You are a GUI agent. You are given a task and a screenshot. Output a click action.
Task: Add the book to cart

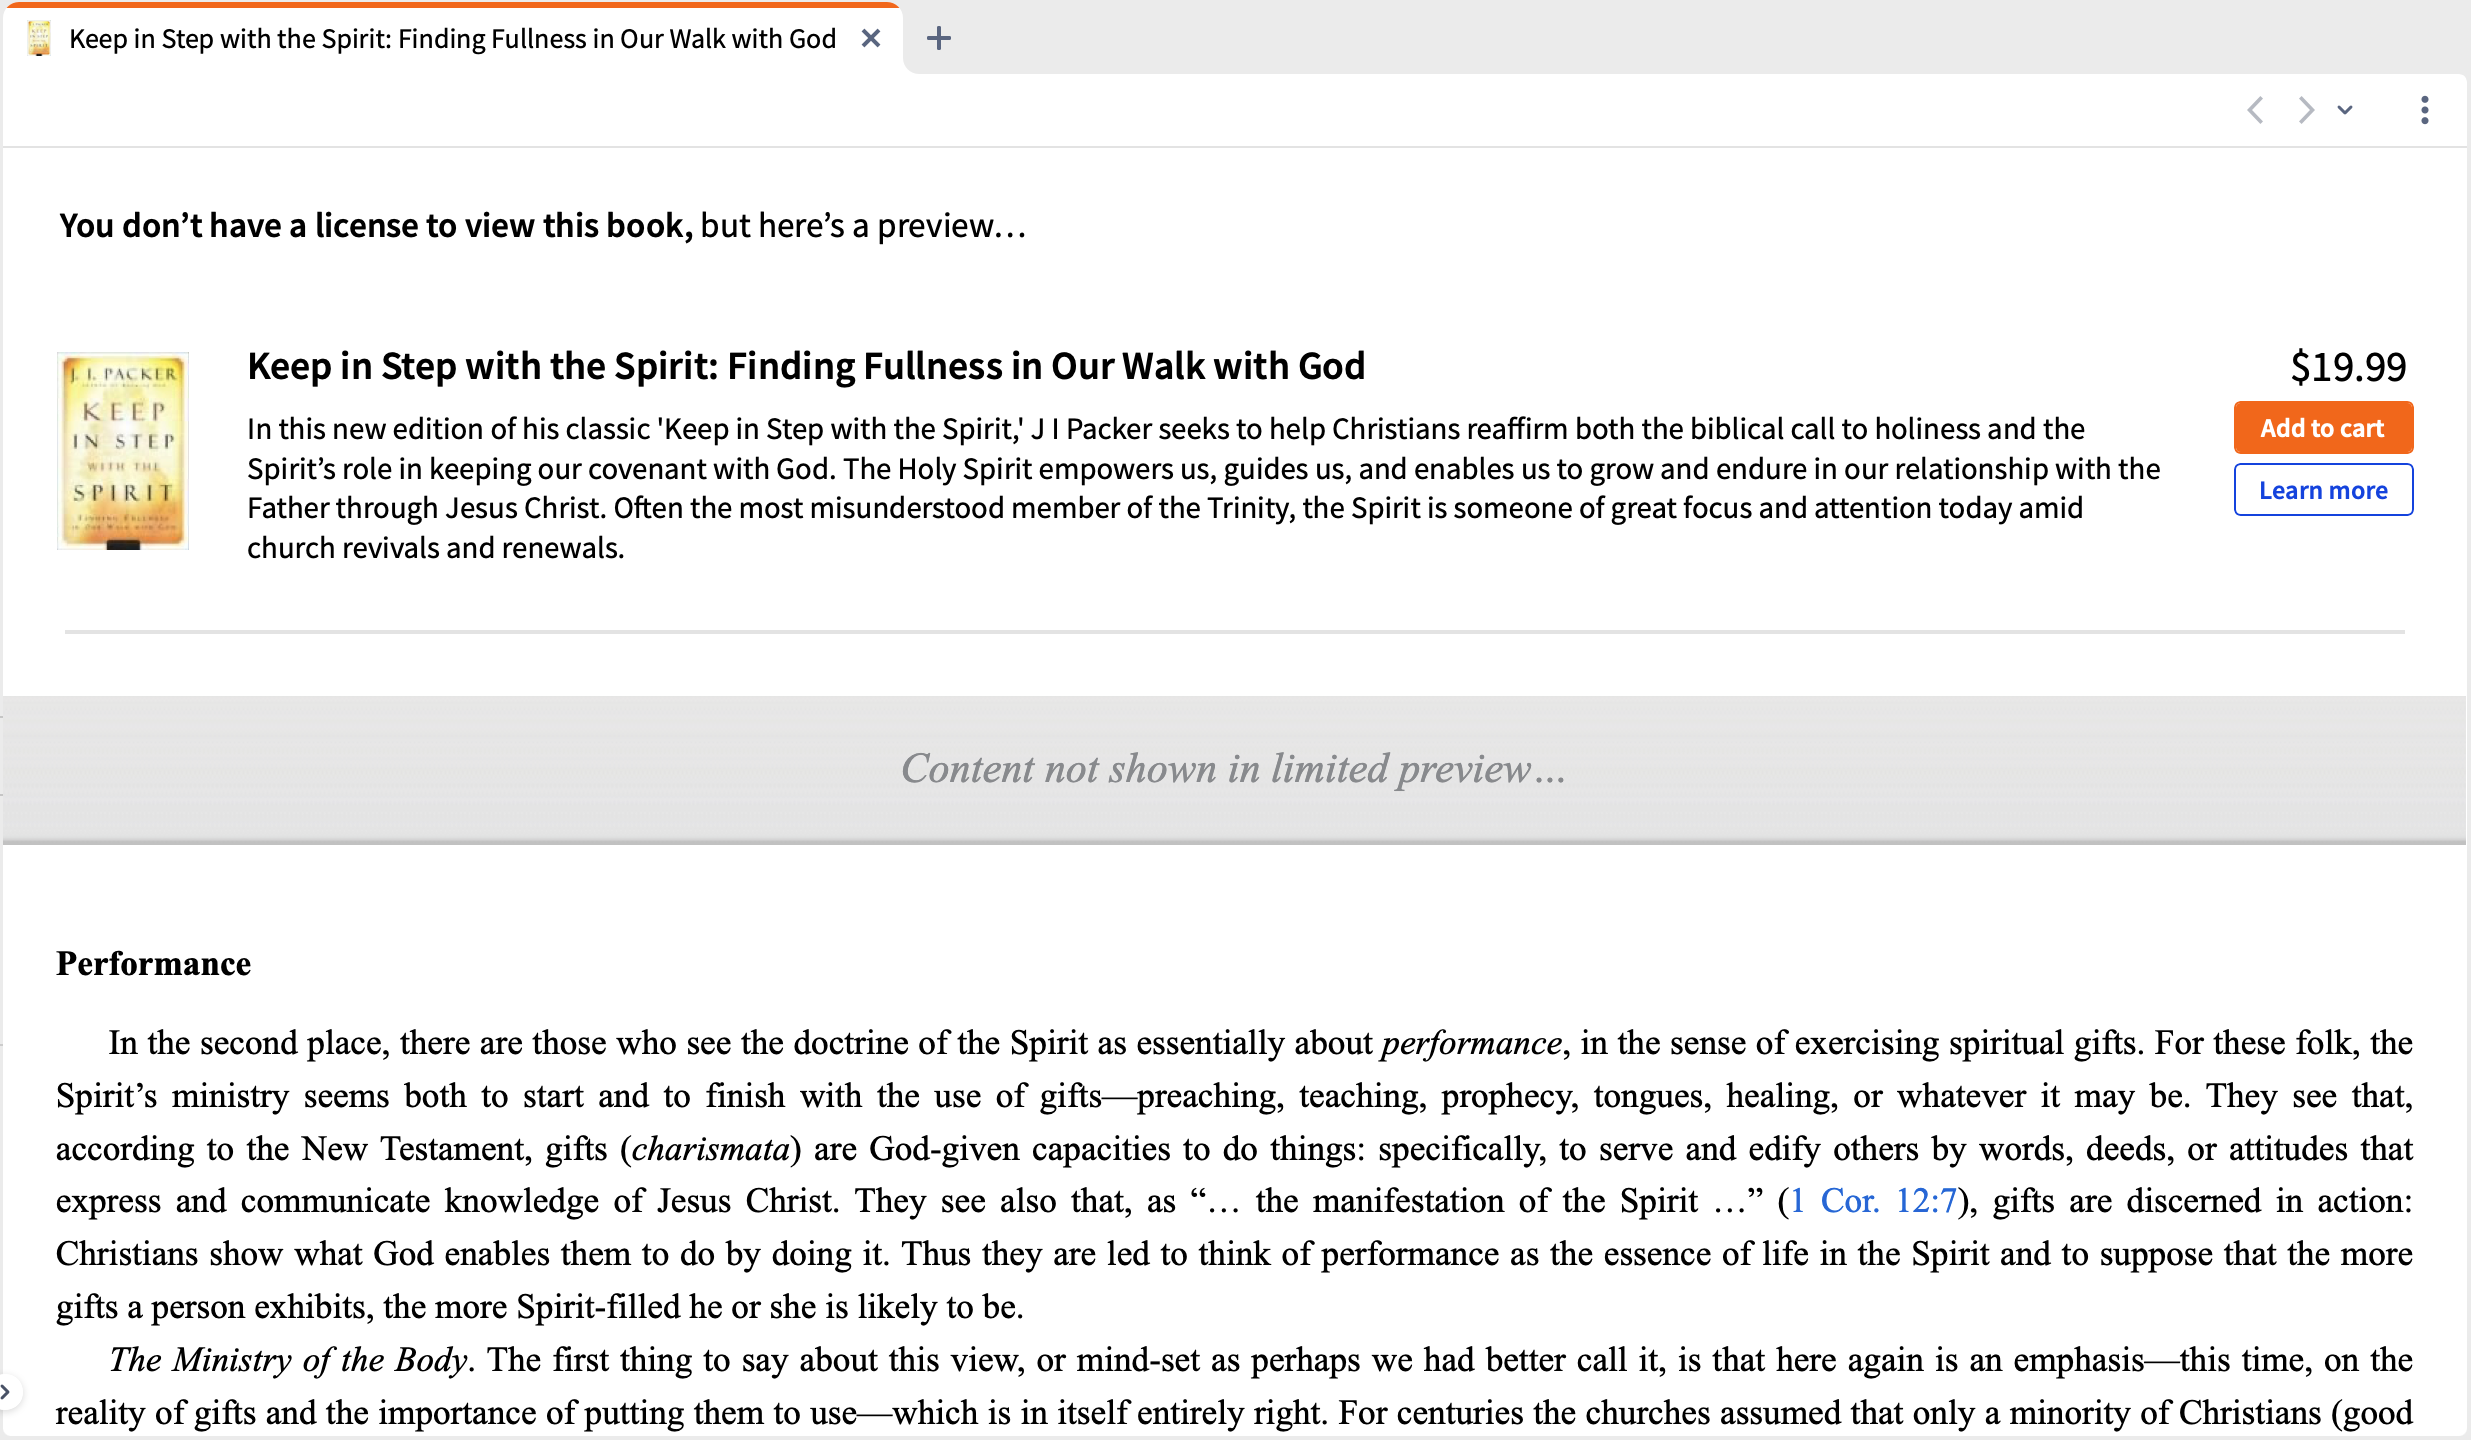pyautogui.click(x=2323, y=428)
